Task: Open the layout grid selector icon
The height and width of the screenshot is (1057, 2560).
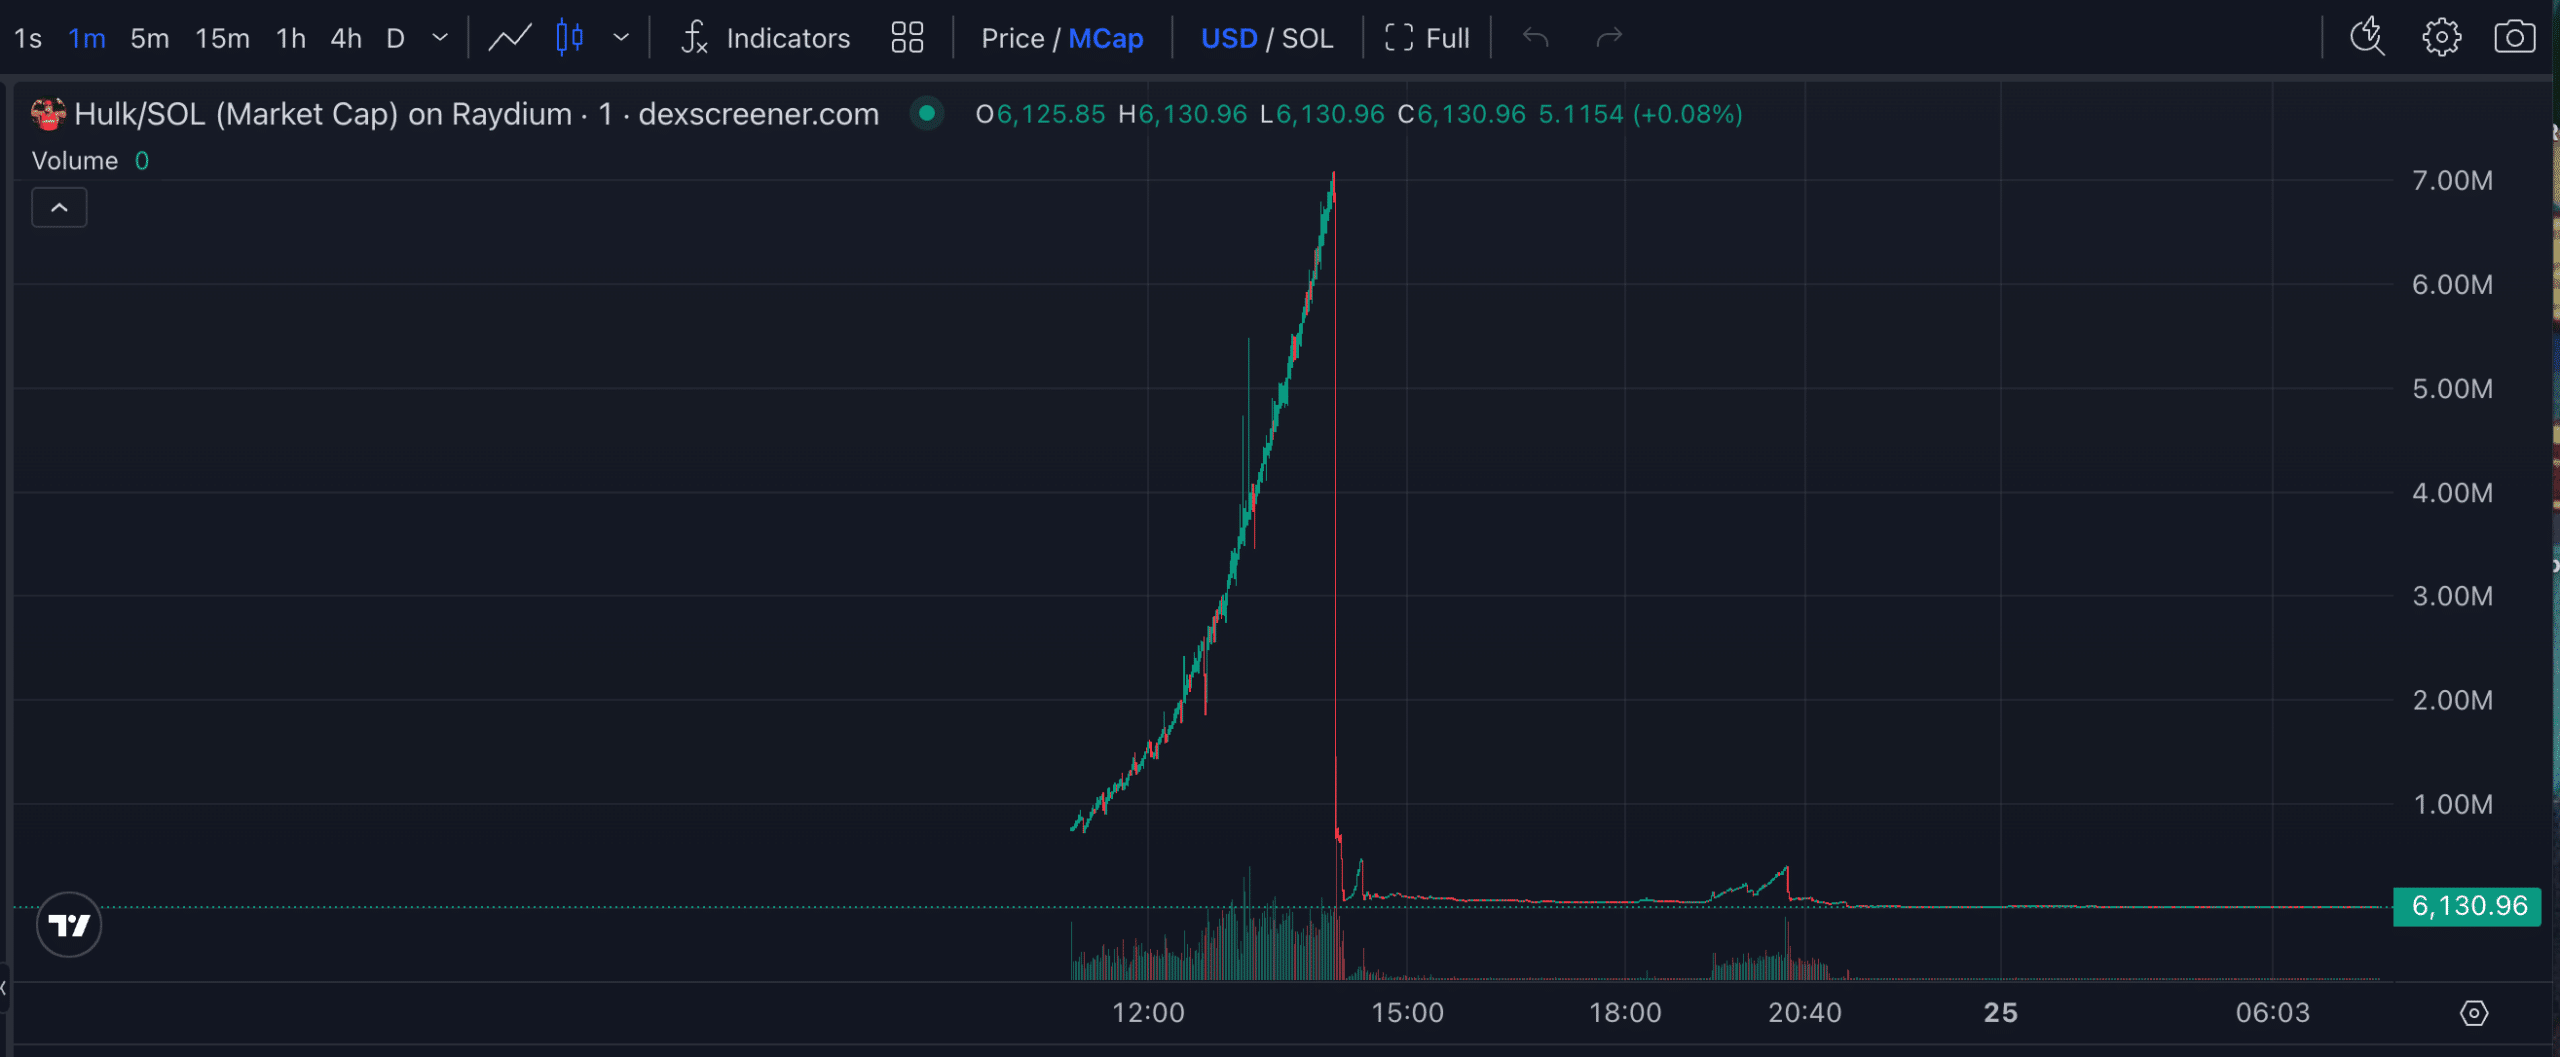Action: pos(907,38)
